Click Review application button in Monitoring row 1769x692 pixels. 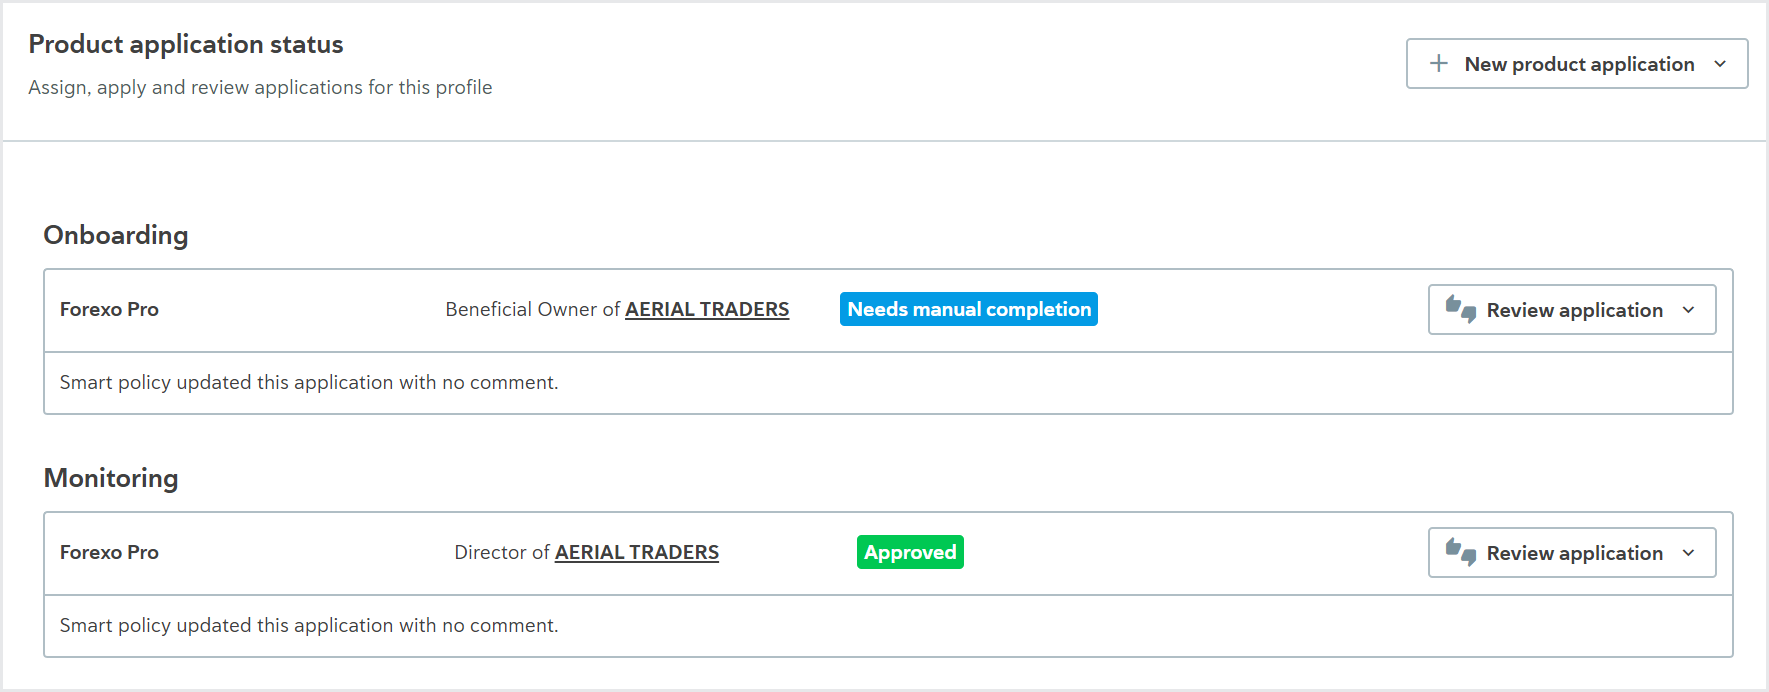1572,553
